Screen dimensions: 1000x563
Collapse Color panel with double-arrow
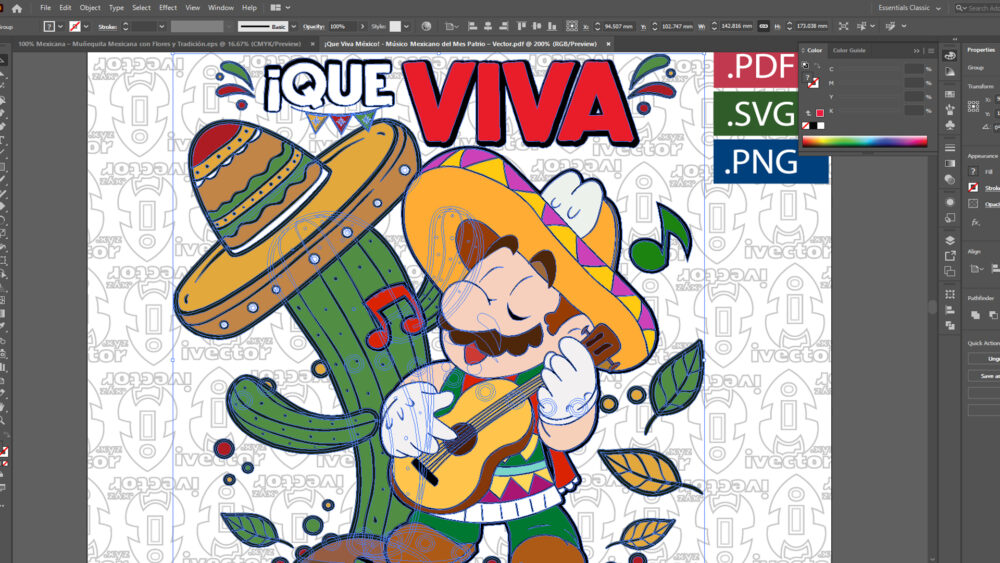pos(916,50)
